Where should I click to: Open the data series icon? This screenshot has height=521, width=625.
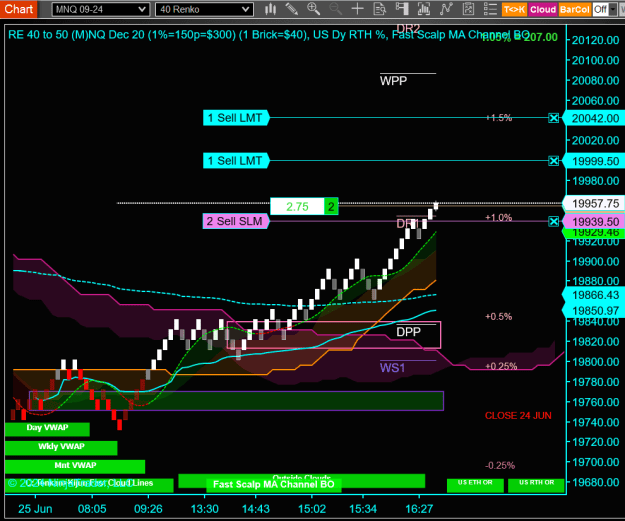(424, 9)
